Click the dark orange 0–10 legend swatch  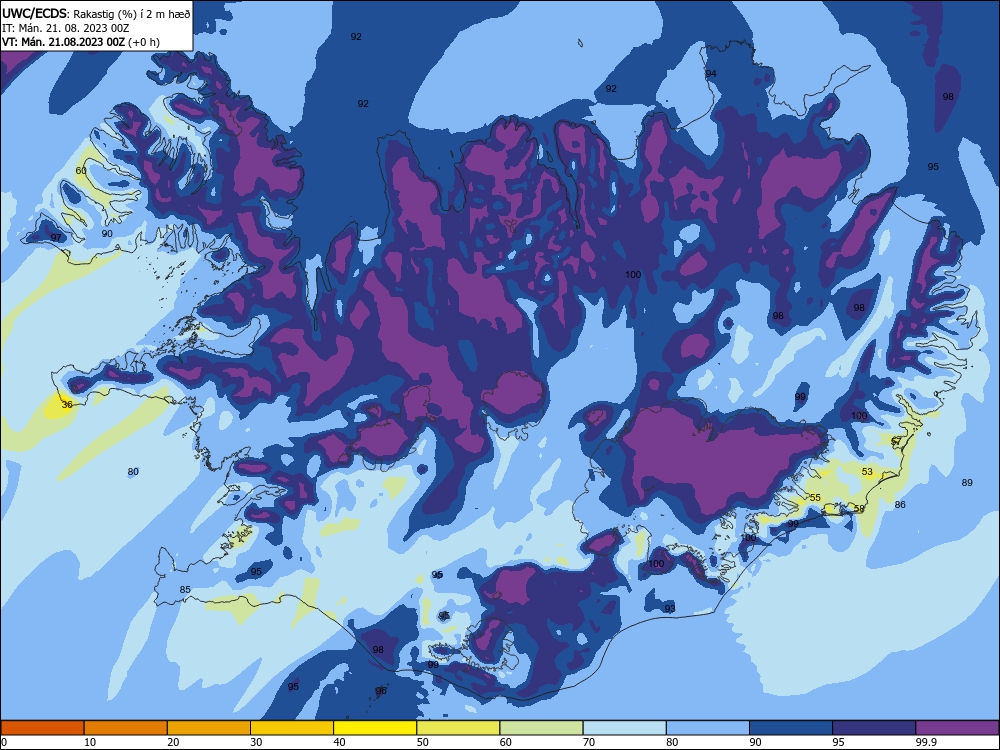[x=42, y=728]
